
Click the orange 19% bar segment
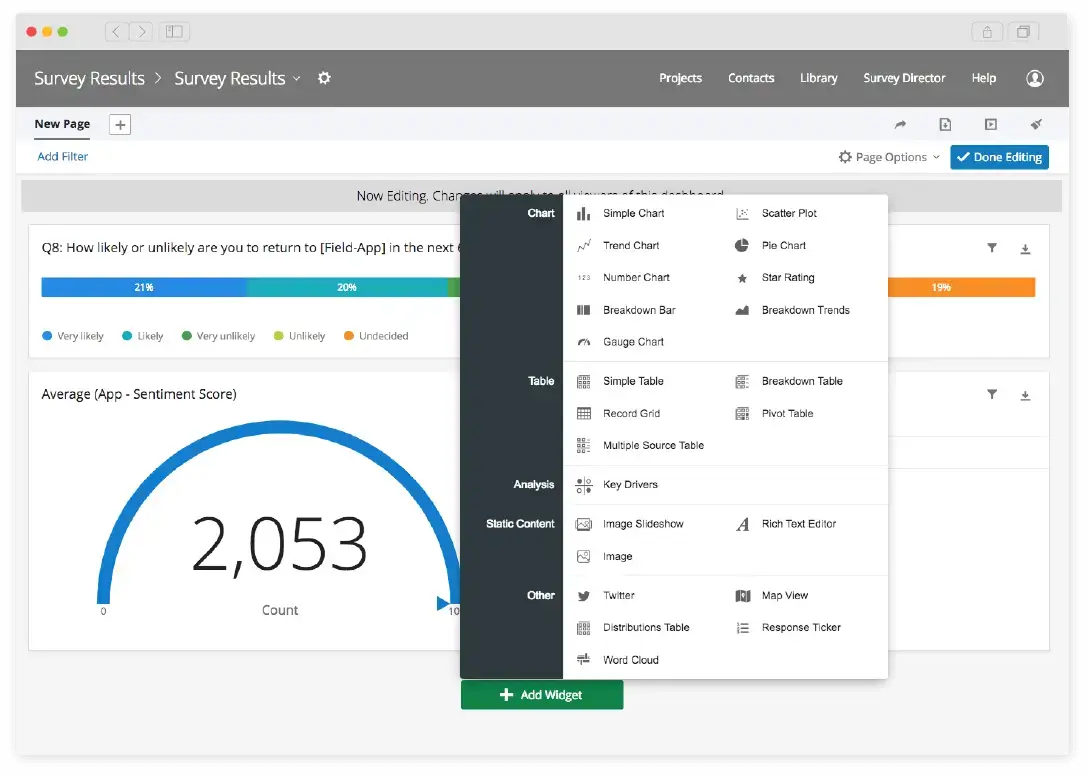click(x=962, y=287)
